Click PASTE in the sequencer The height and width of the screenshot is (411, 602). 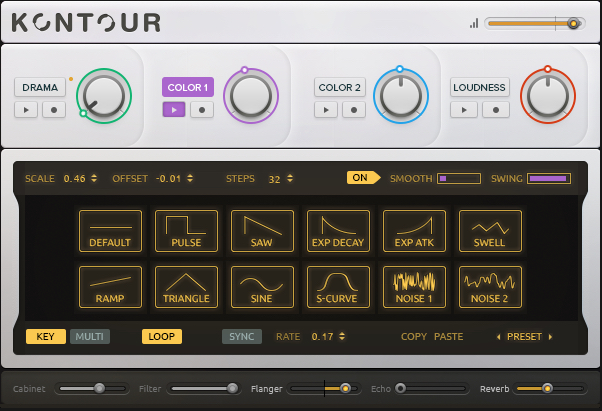[448, 337]
